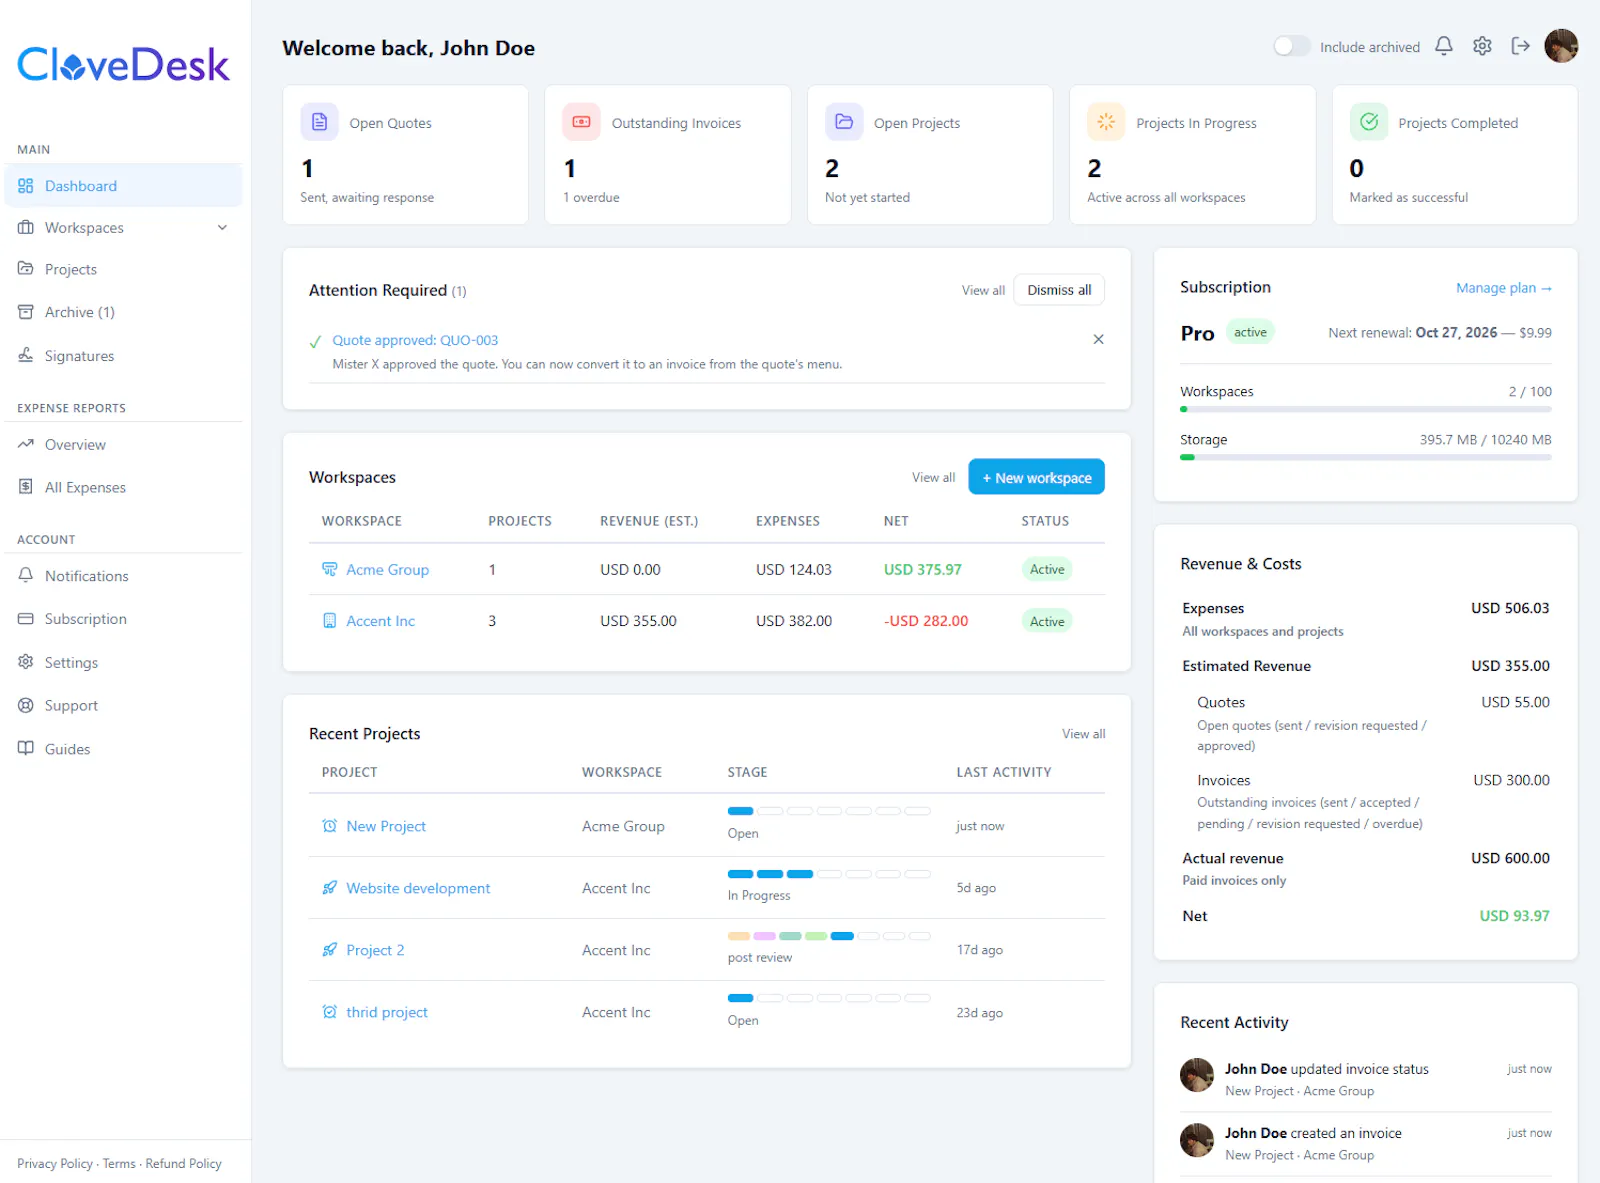The image size is (1600, 1183).
Task: Click the rocket icon beside Website development
Action: tap(329, 888)
